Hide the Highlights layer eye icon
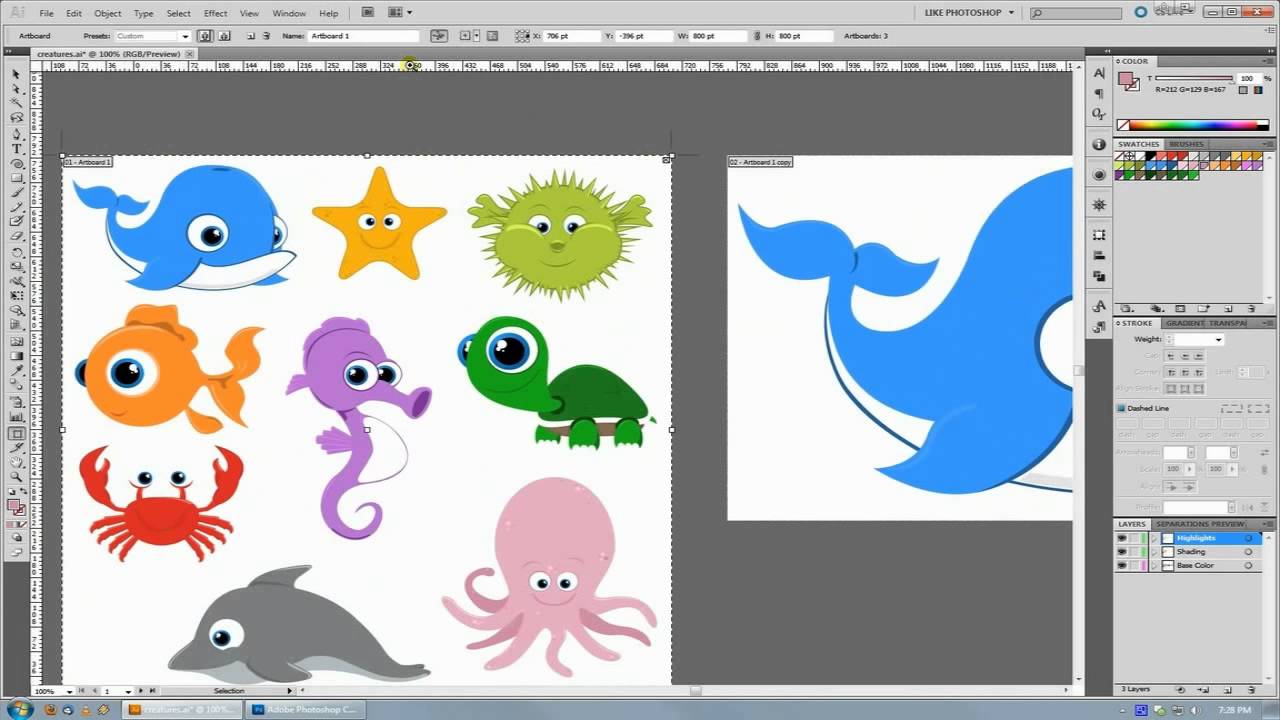The image size is (1280, 720). 1121,538
